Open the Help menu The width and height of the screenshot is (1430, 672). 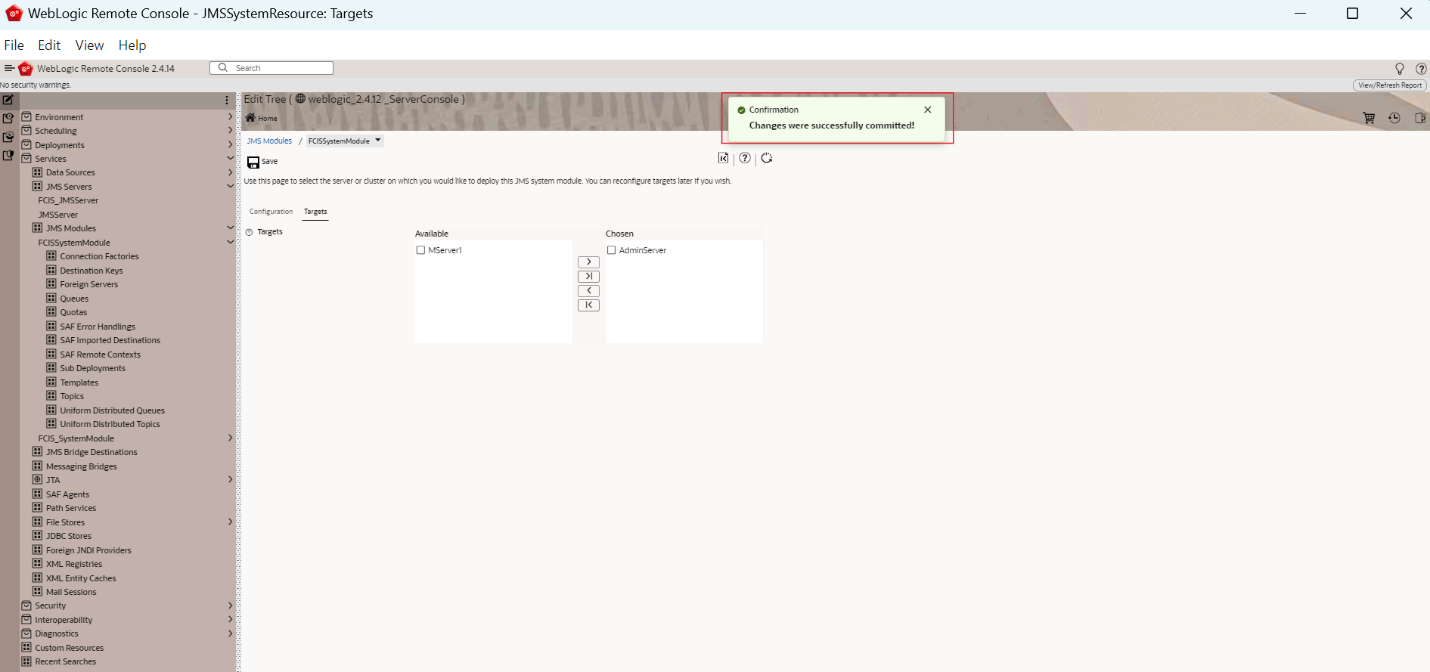pos(132,45)
